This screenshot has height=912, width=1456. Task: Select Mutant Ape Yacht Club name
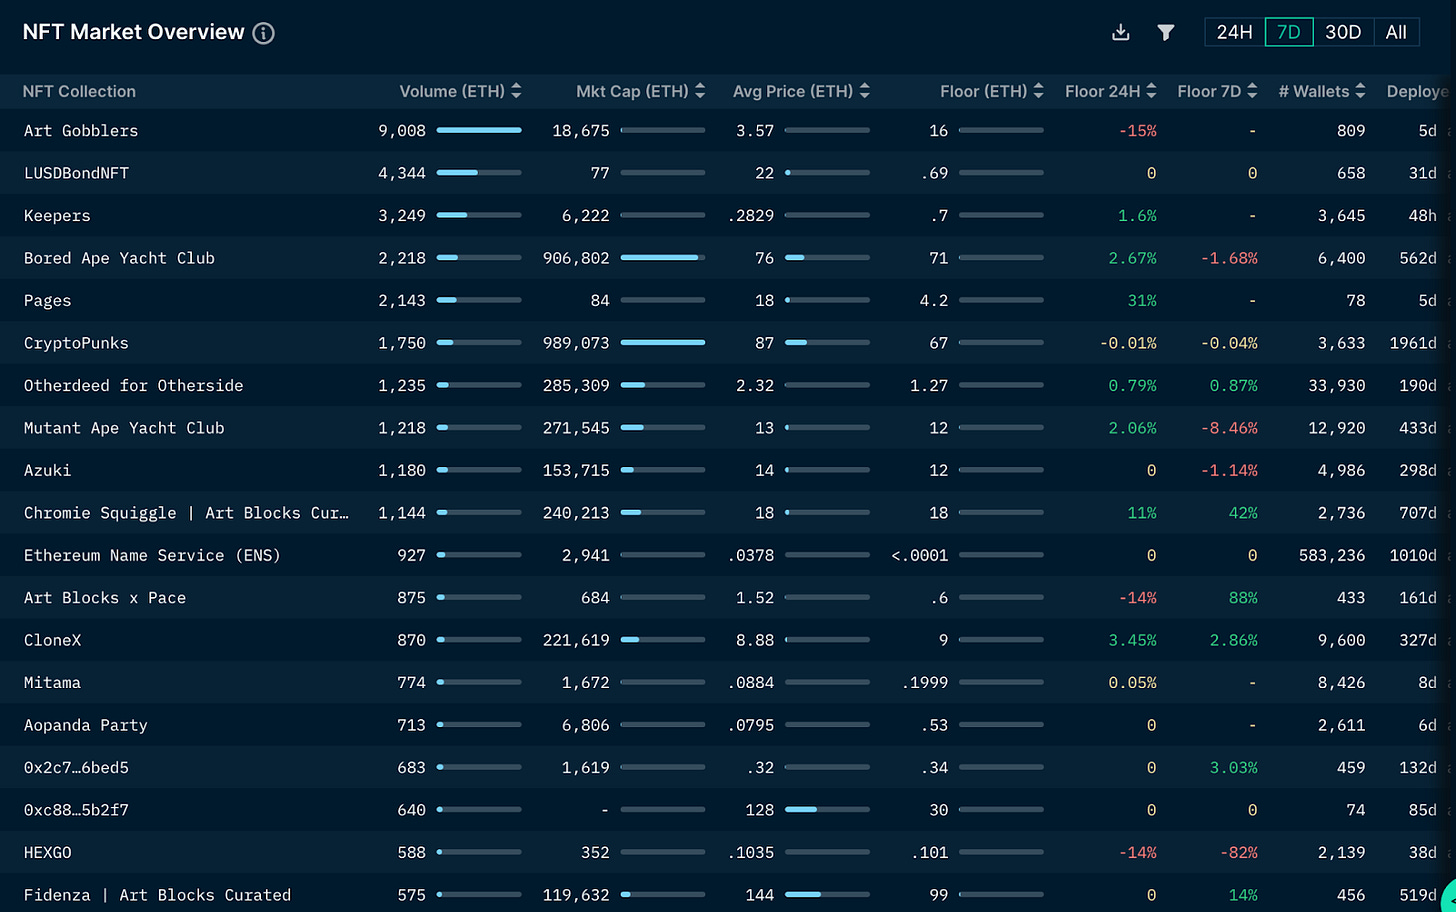(124, 428)
